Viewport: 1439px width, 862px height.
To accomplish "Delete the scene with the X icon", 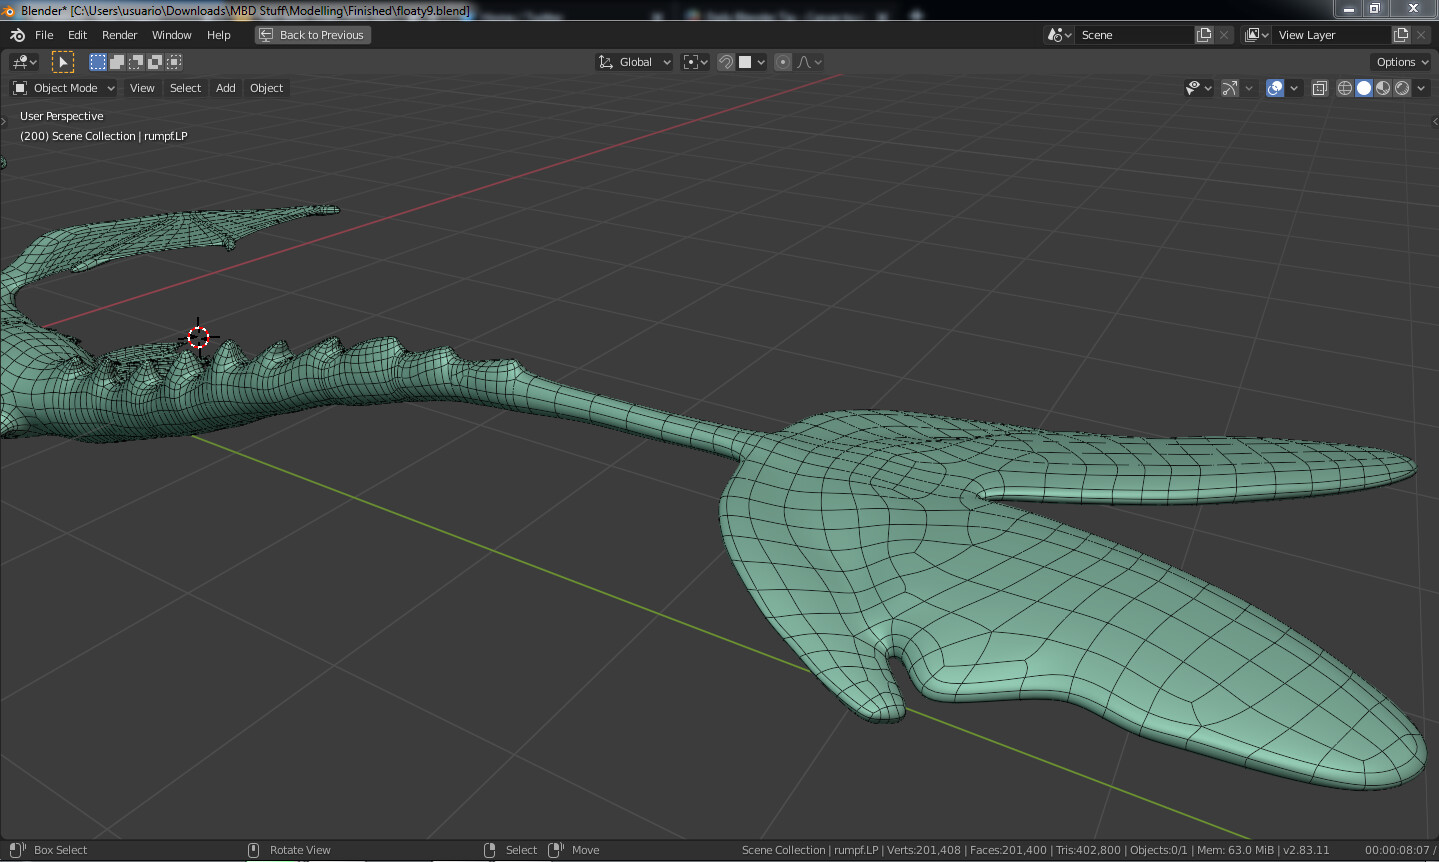I will (x=1224, y=35).
